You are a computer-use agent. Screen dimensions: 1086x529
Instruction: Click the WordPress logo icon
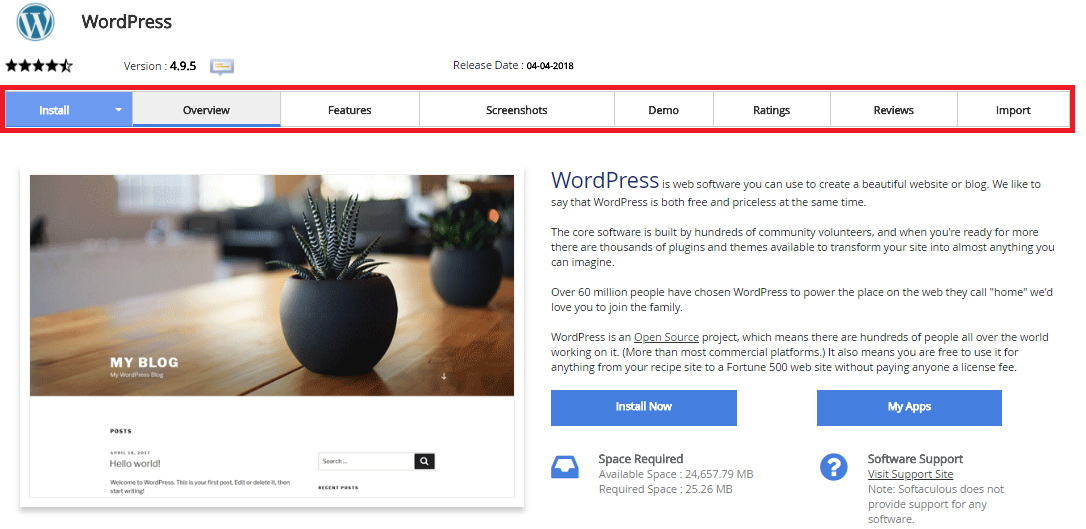tap(35, 21)
